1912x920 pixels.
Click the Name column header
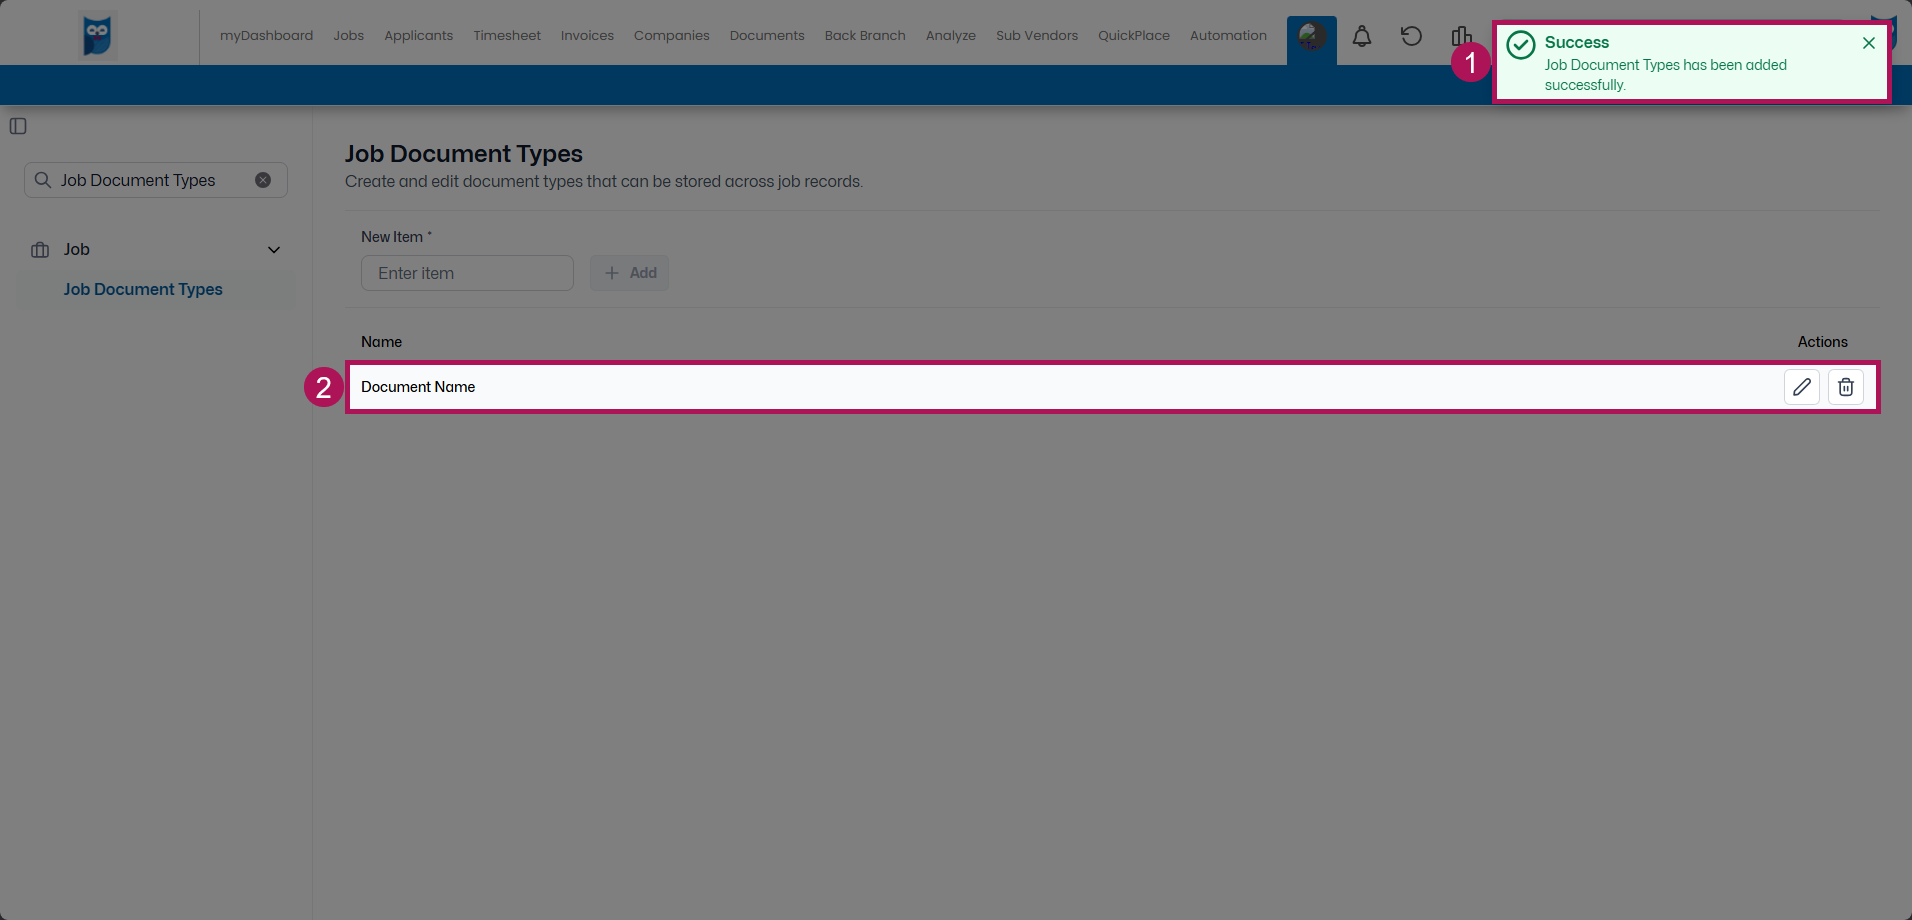[381, 342]
